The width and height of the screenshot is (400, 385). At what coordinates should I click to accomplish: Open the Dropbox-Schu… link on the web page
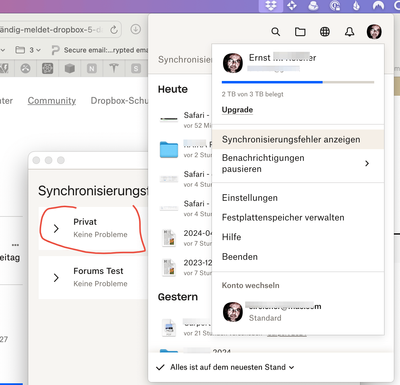[119, 101]
